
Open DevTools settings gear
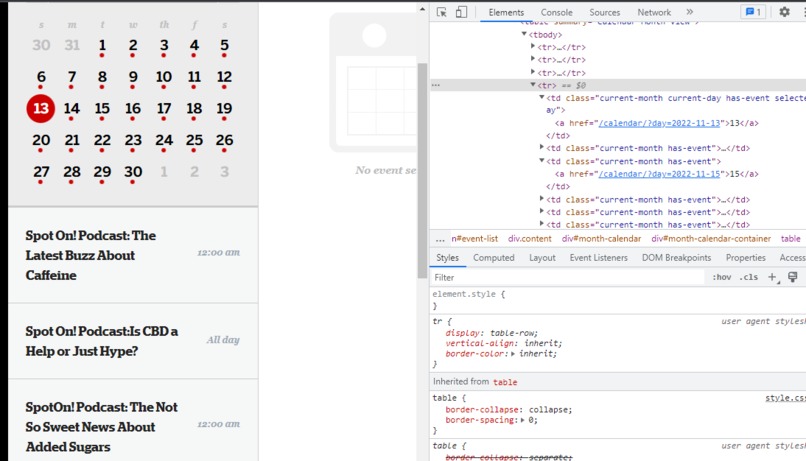click(x=784, y=12)
